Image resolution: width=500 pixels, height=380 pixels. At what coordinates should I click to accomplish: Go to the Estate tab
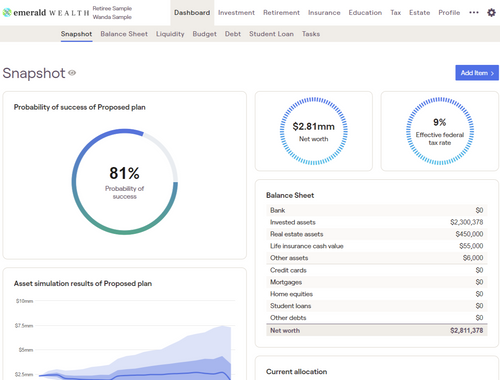point(419,13)
